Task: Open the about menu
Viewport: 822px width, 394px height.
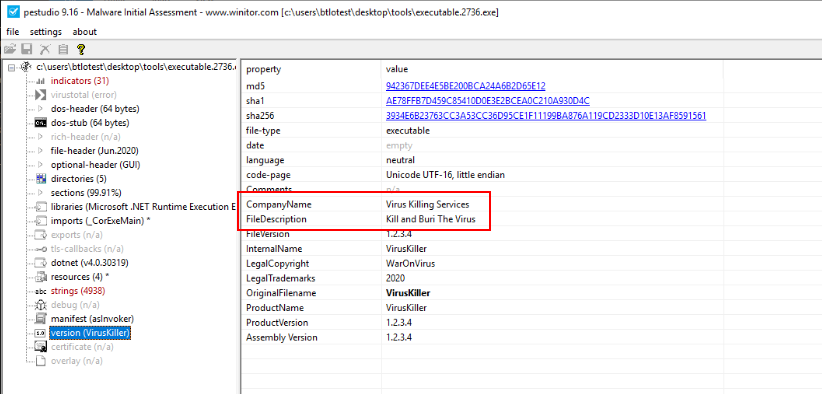Action: tap(84, 32)
